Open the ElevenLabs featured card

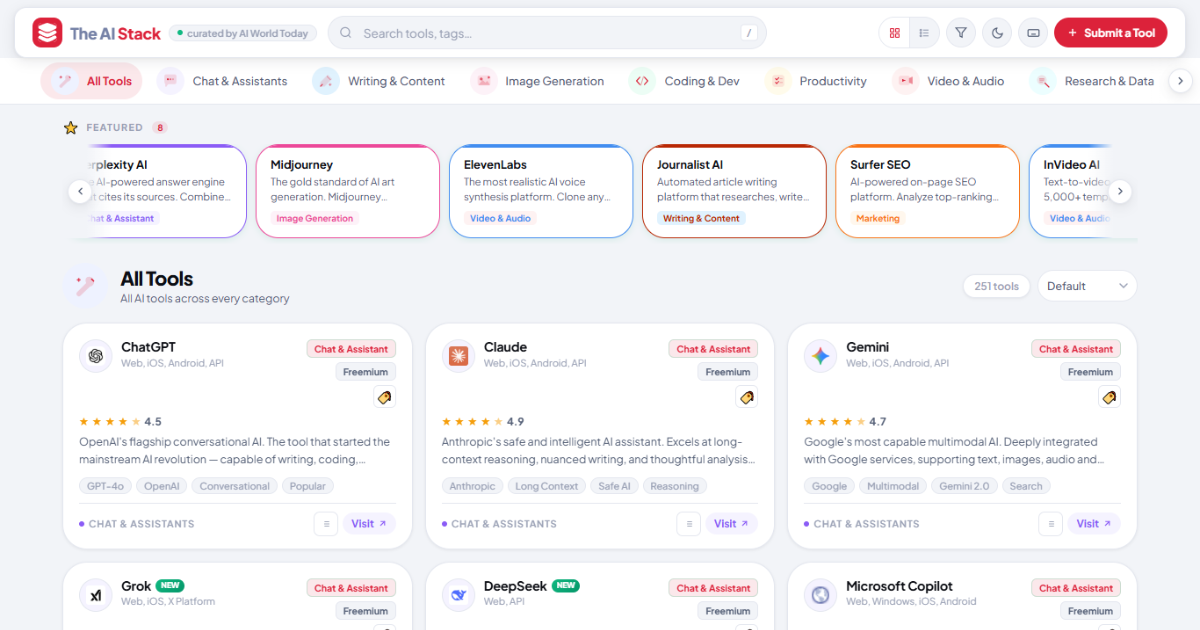[x=541, y=191]
